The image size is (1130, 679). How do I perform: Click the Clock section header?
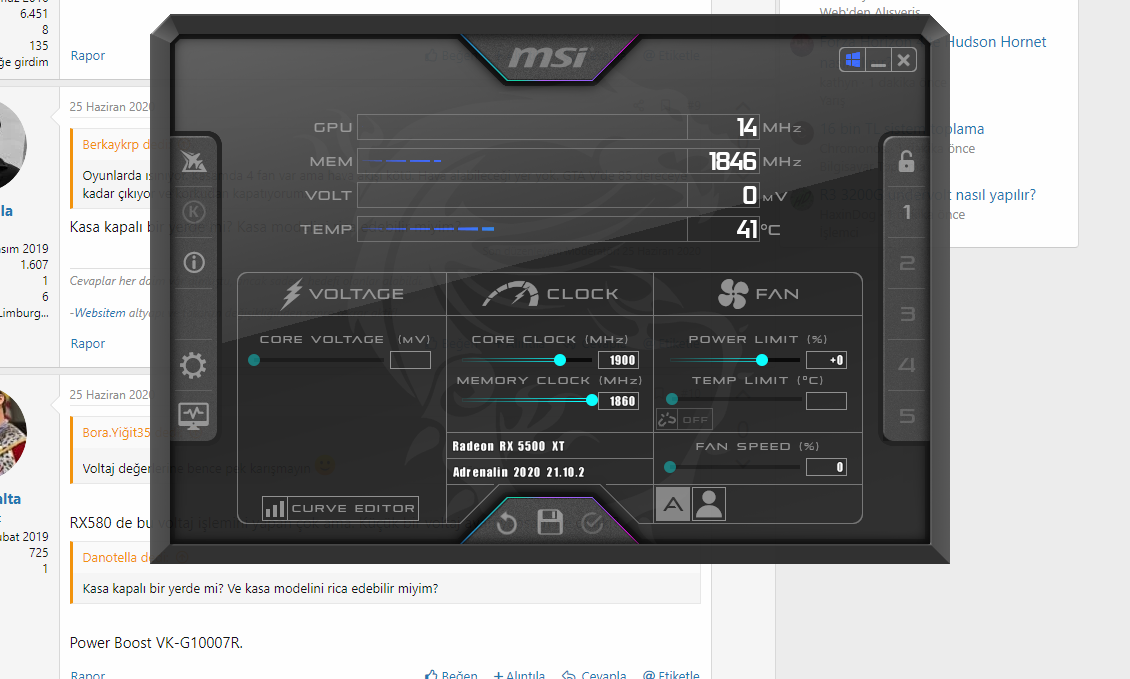tap(550, 294)
